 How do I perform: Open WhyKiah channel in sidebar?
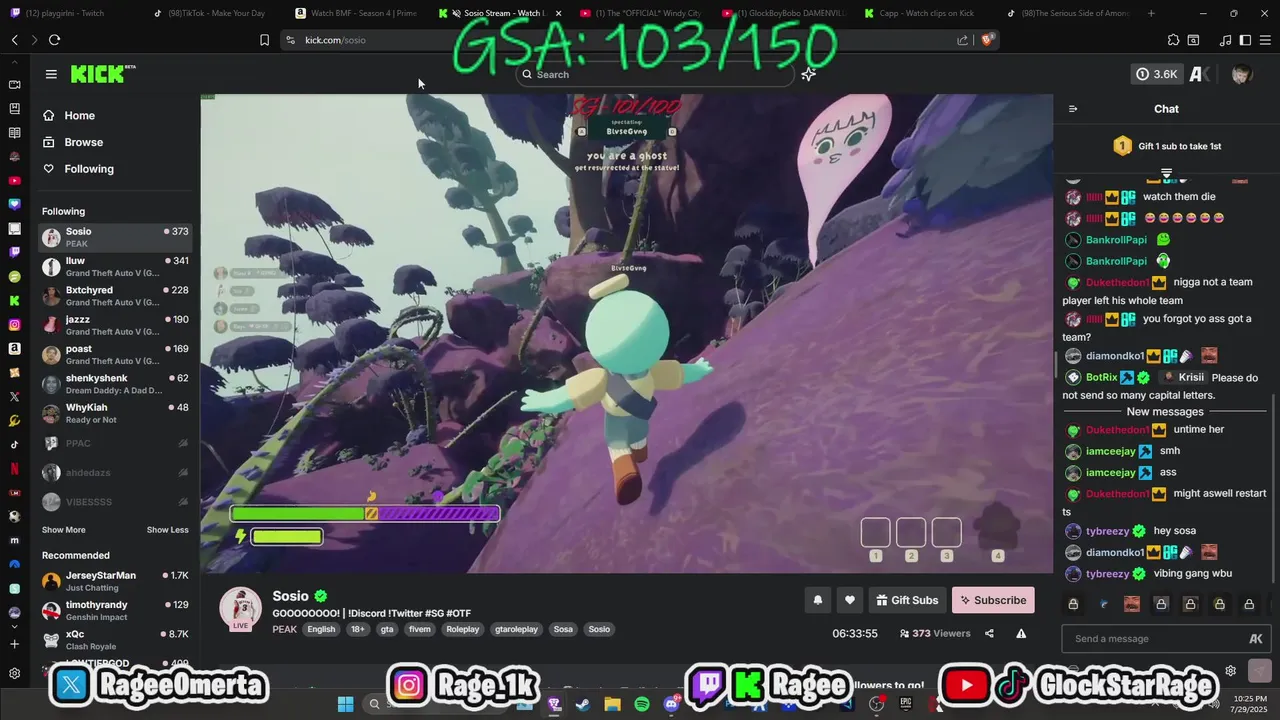pyautogui.click(x=115, y=413)
